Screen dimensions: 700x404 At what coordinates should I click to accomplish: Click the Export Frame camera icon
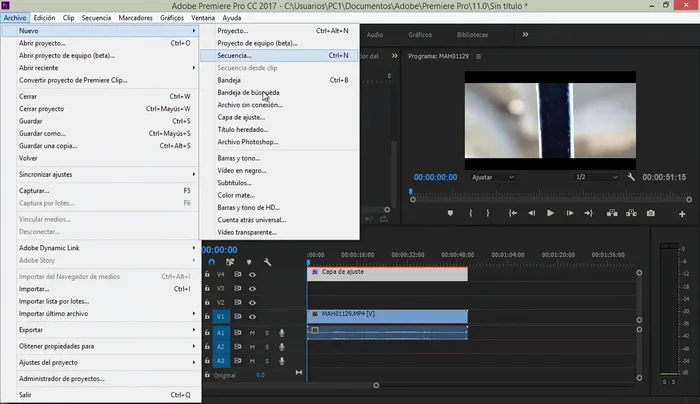650,213
